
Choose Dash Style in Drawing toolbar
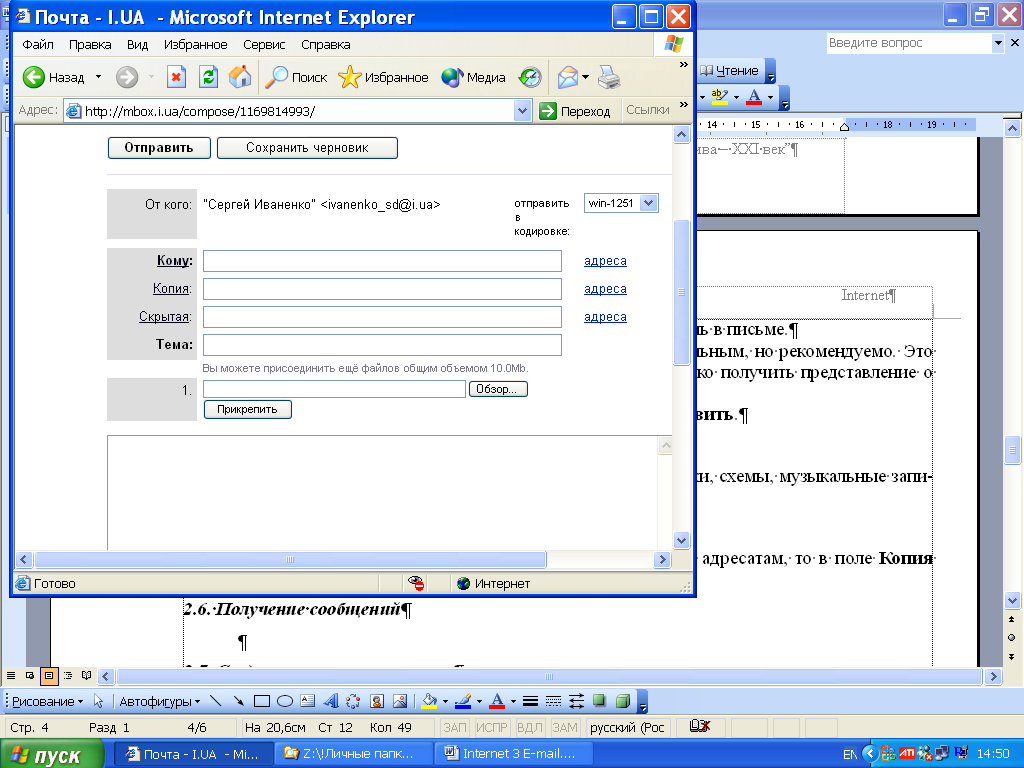coord(553,701)
